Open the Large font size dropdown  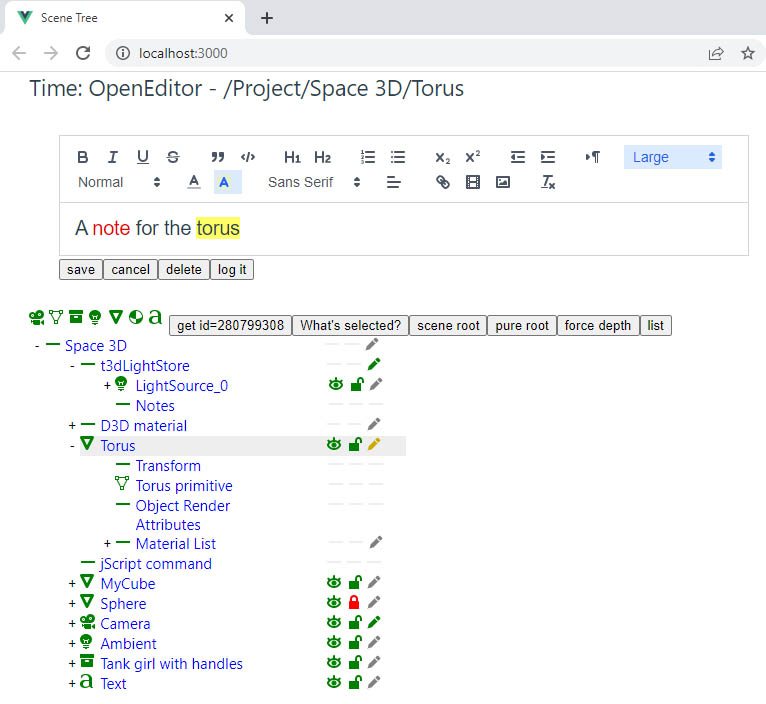tap(673, 157)
